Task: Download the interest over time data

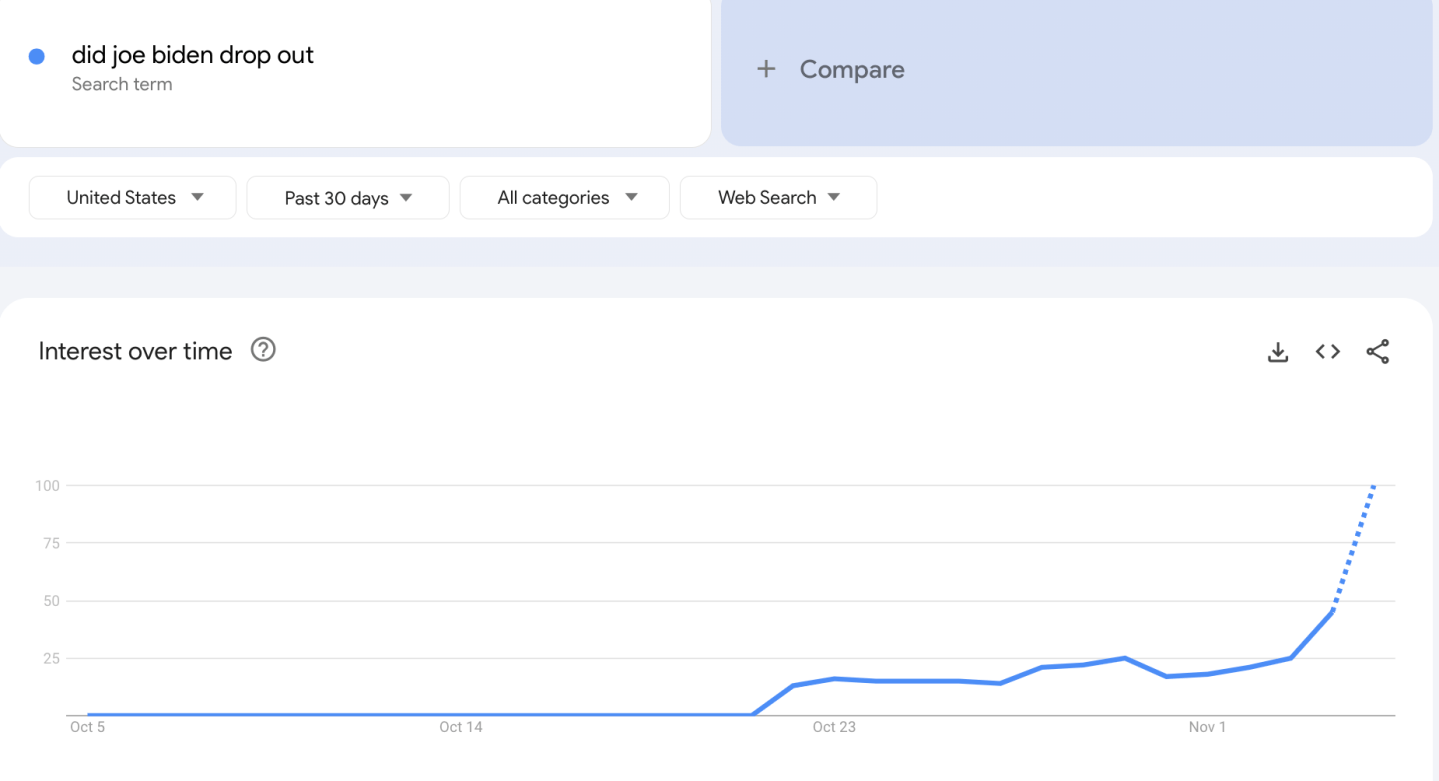Action: pyautogui.click(x=1277, y=352)
